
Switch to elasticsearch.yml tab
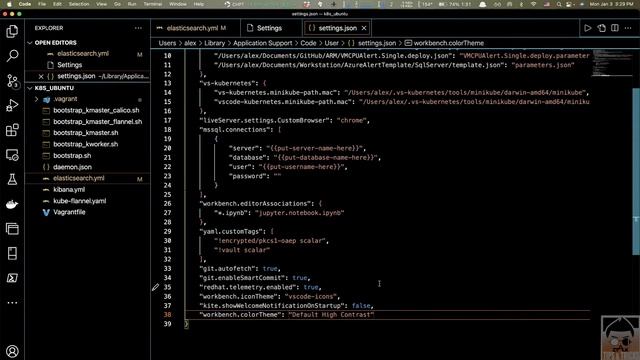point(192,28)
